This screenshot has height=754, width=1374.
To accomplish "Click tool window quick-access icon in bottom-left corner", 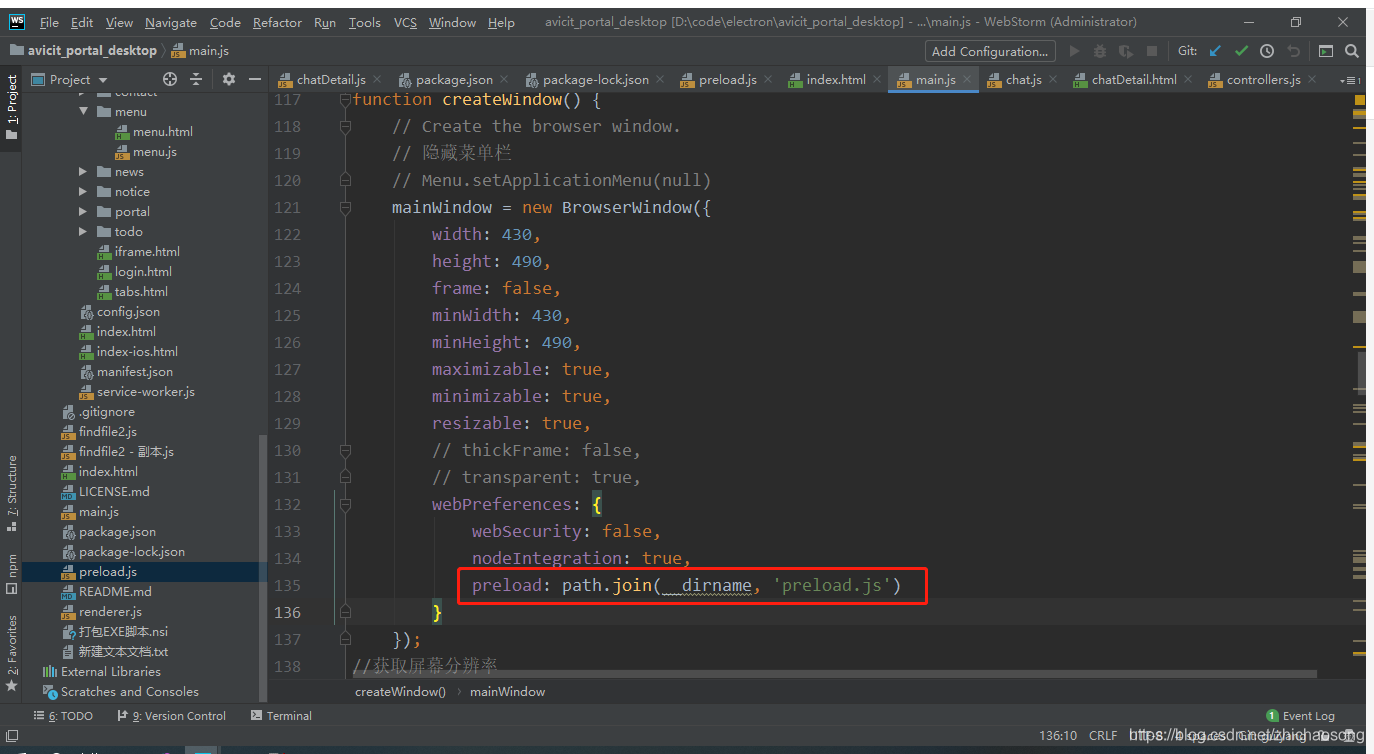I will tap(12, 736).
